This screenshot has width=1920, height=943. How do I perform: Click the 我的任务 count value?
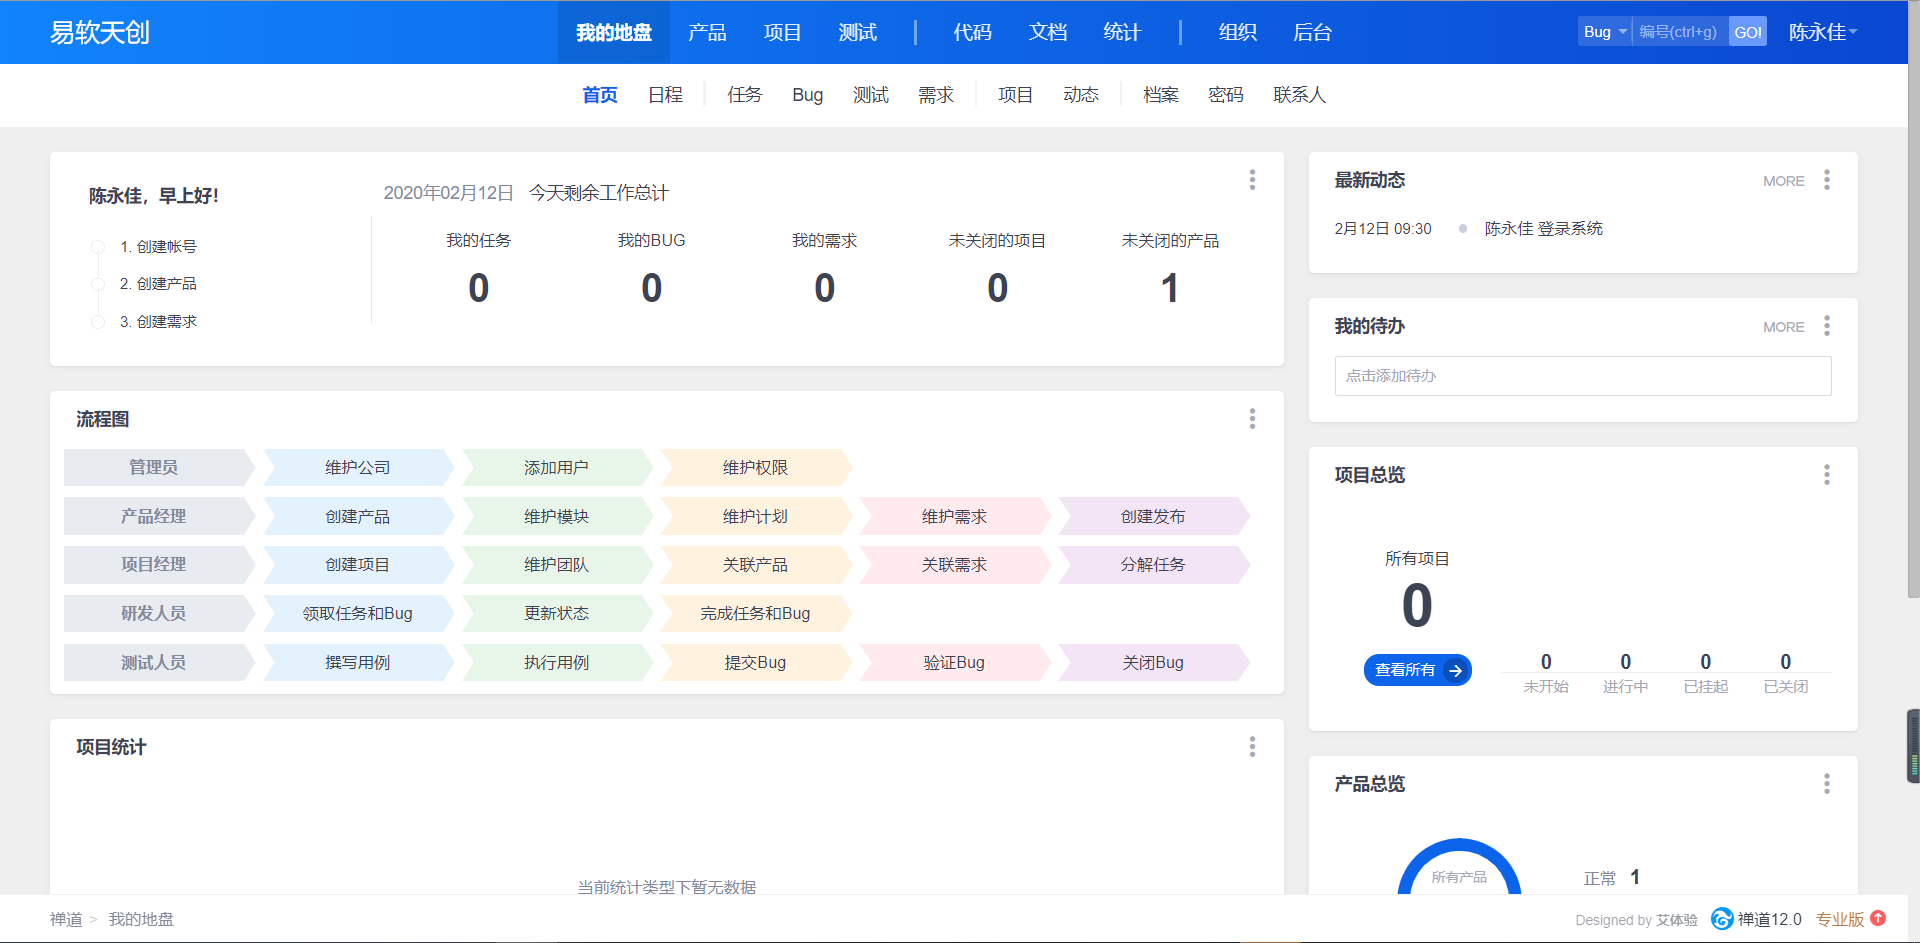[479, 289]
